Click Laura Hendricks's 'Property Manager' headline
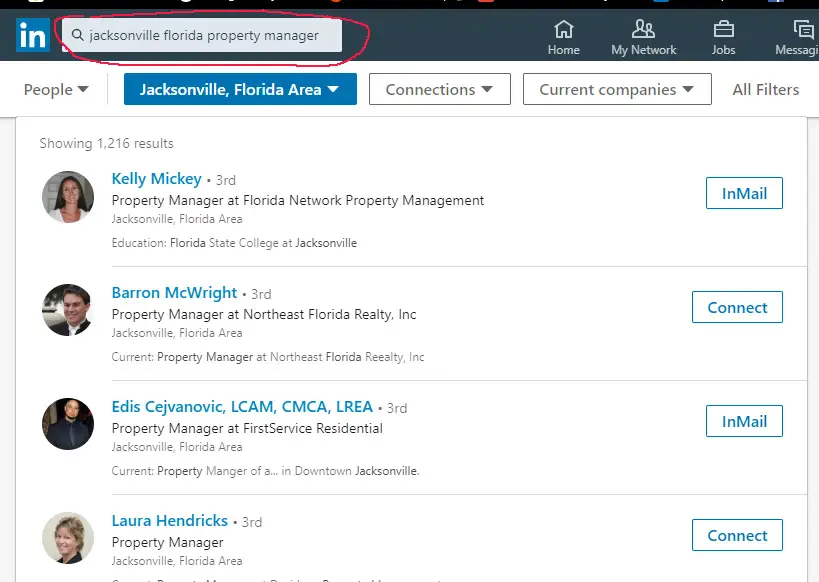Screen dimensions: 819x582 [167, 542]
